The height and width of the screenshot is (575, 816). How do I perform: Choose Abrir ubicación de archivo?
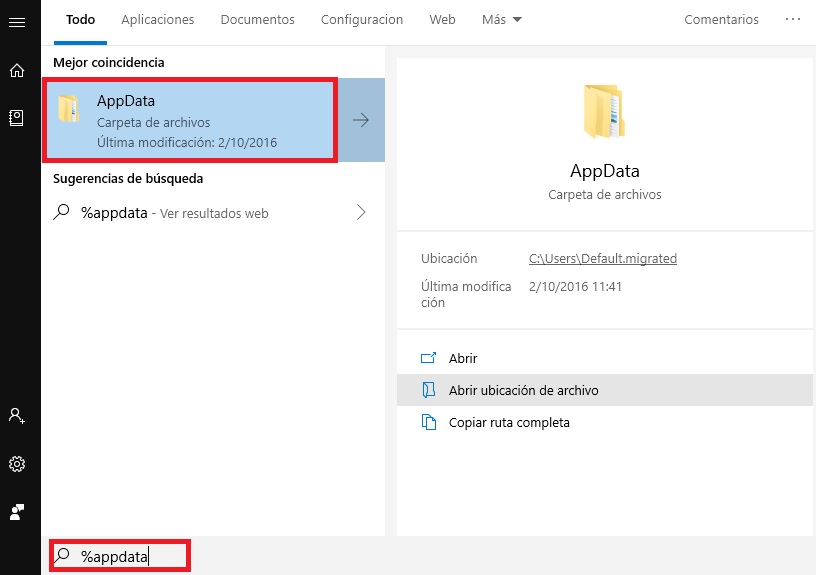(x=523, y=390)
